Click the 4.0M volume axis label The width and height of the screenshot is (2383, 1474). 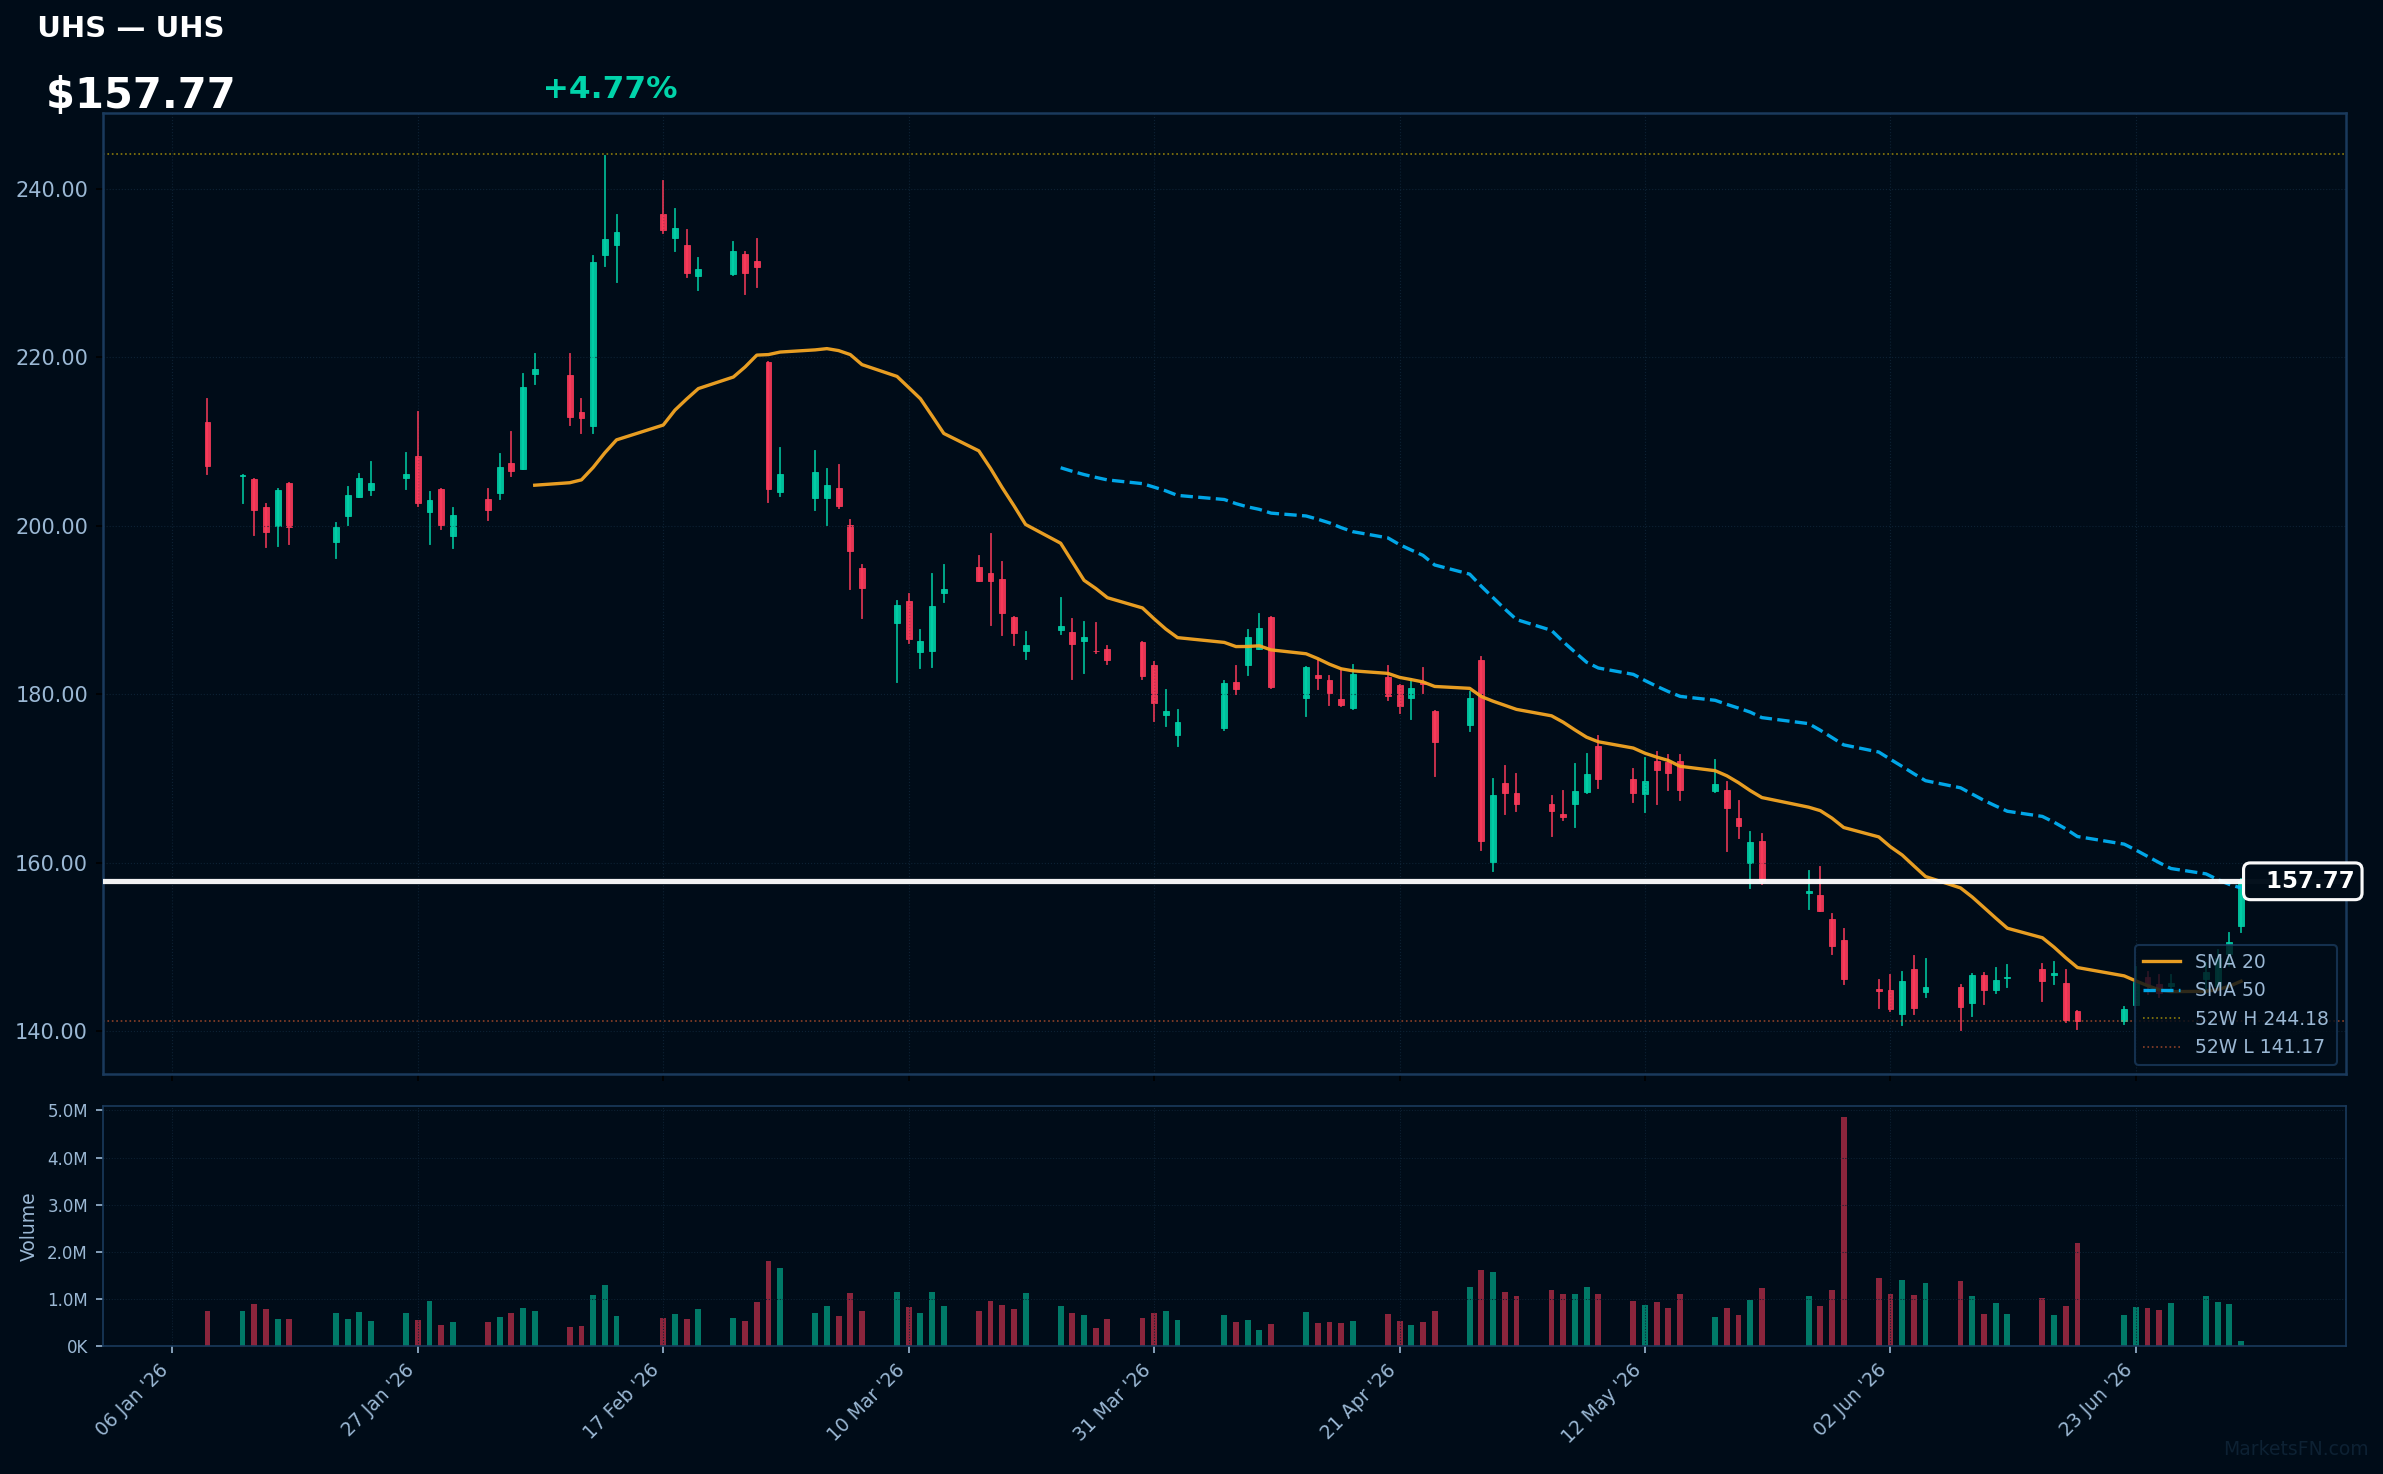click(x=68, y=1159)
